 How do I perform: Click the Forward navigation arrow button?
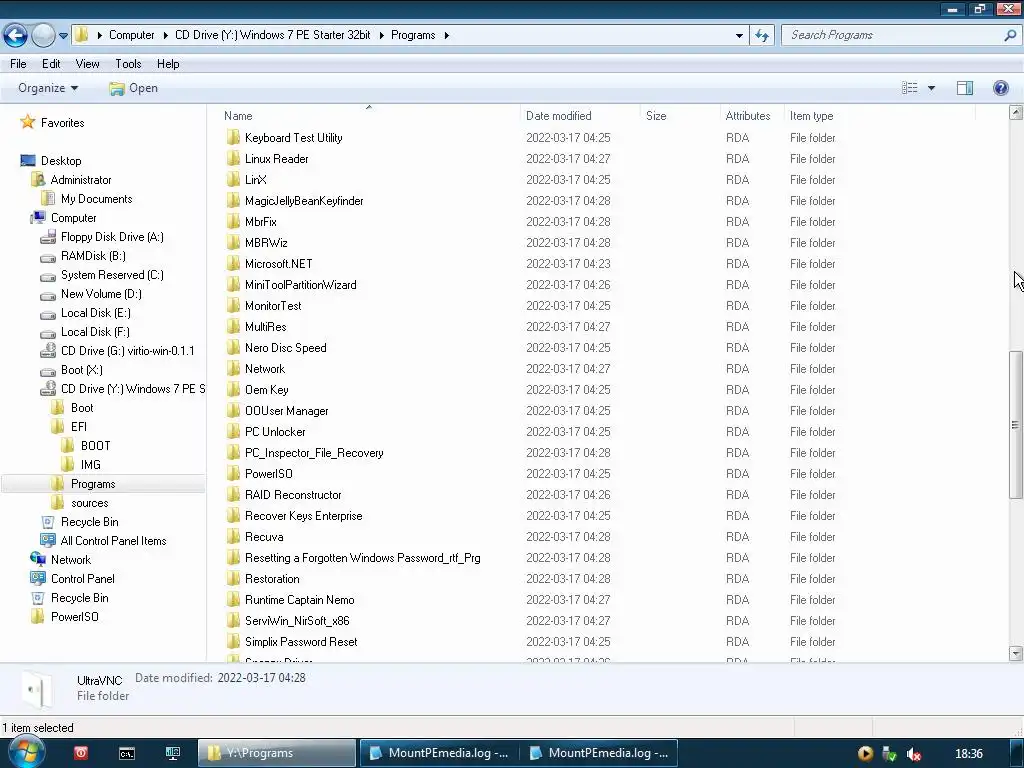coord(43,35)
